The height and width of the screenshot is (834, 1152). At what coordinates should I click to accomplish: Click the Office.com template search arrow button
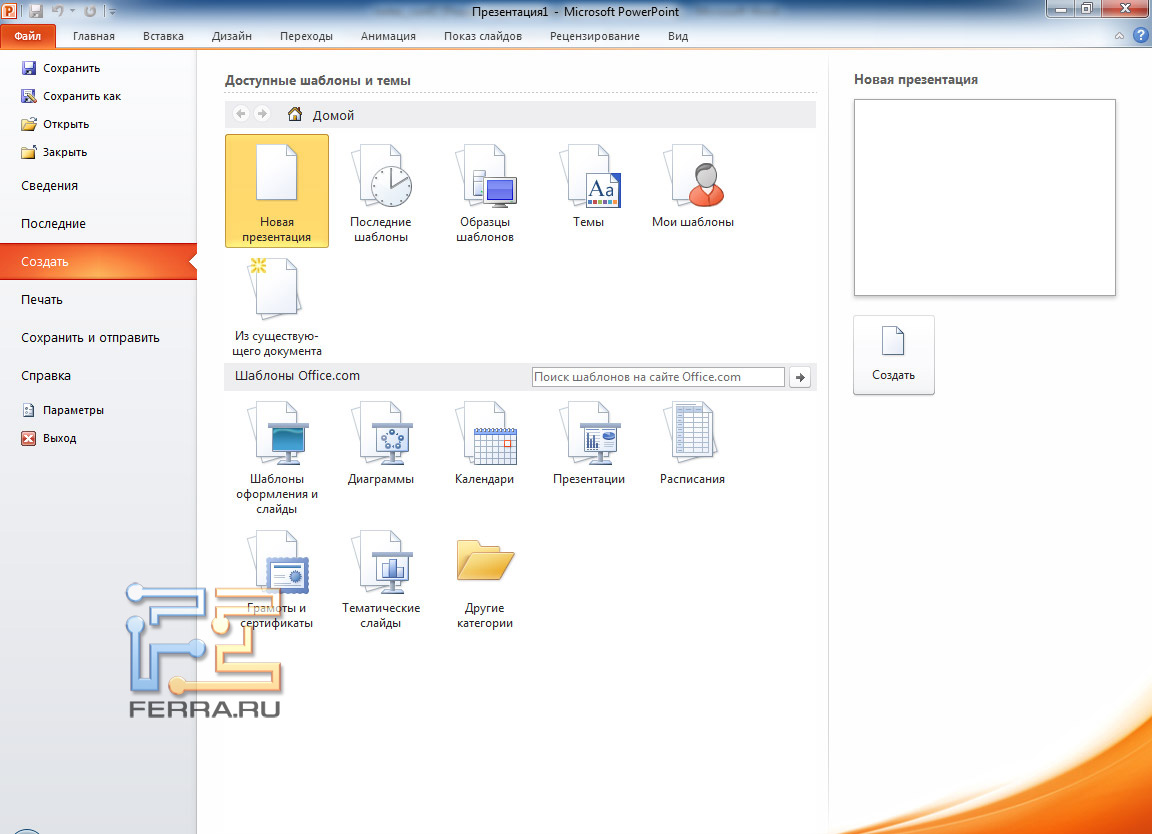coord(800,377)
